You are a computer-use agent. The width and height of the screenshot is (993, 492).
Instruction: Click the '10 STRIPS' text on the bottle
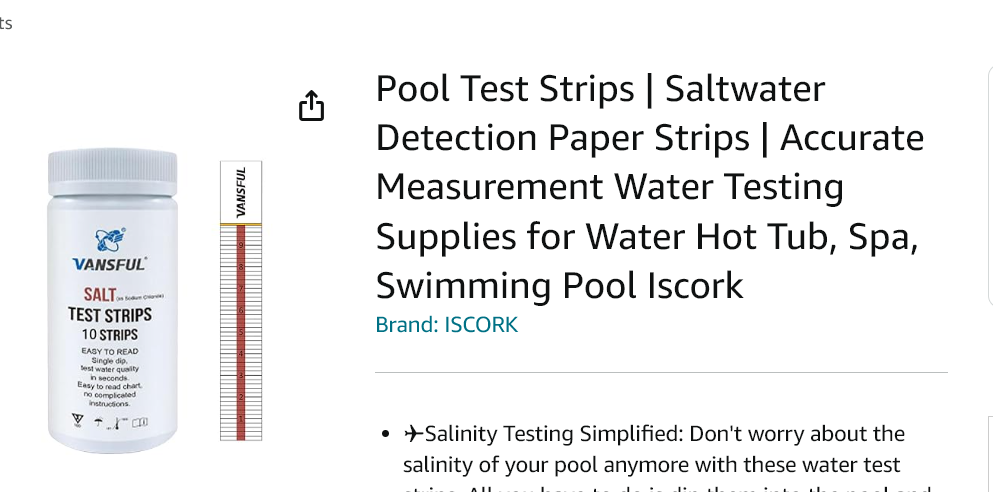pyautogui.click(x=110, y=334)
